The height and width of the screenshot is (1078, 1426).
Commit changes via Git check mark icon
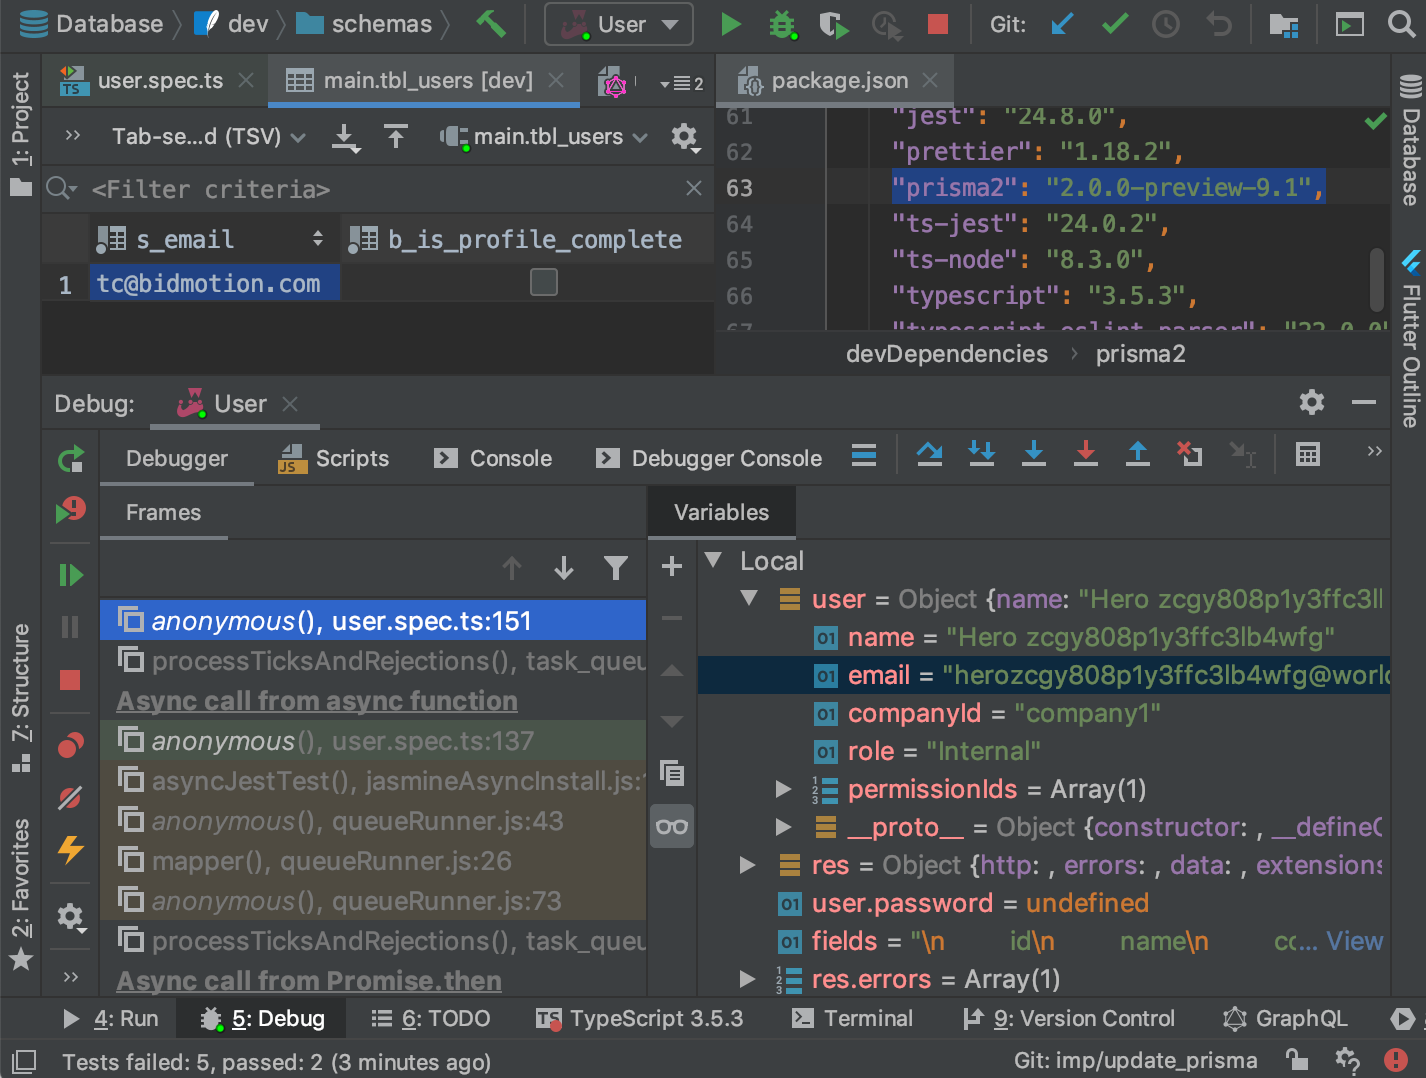point(1113,24)
